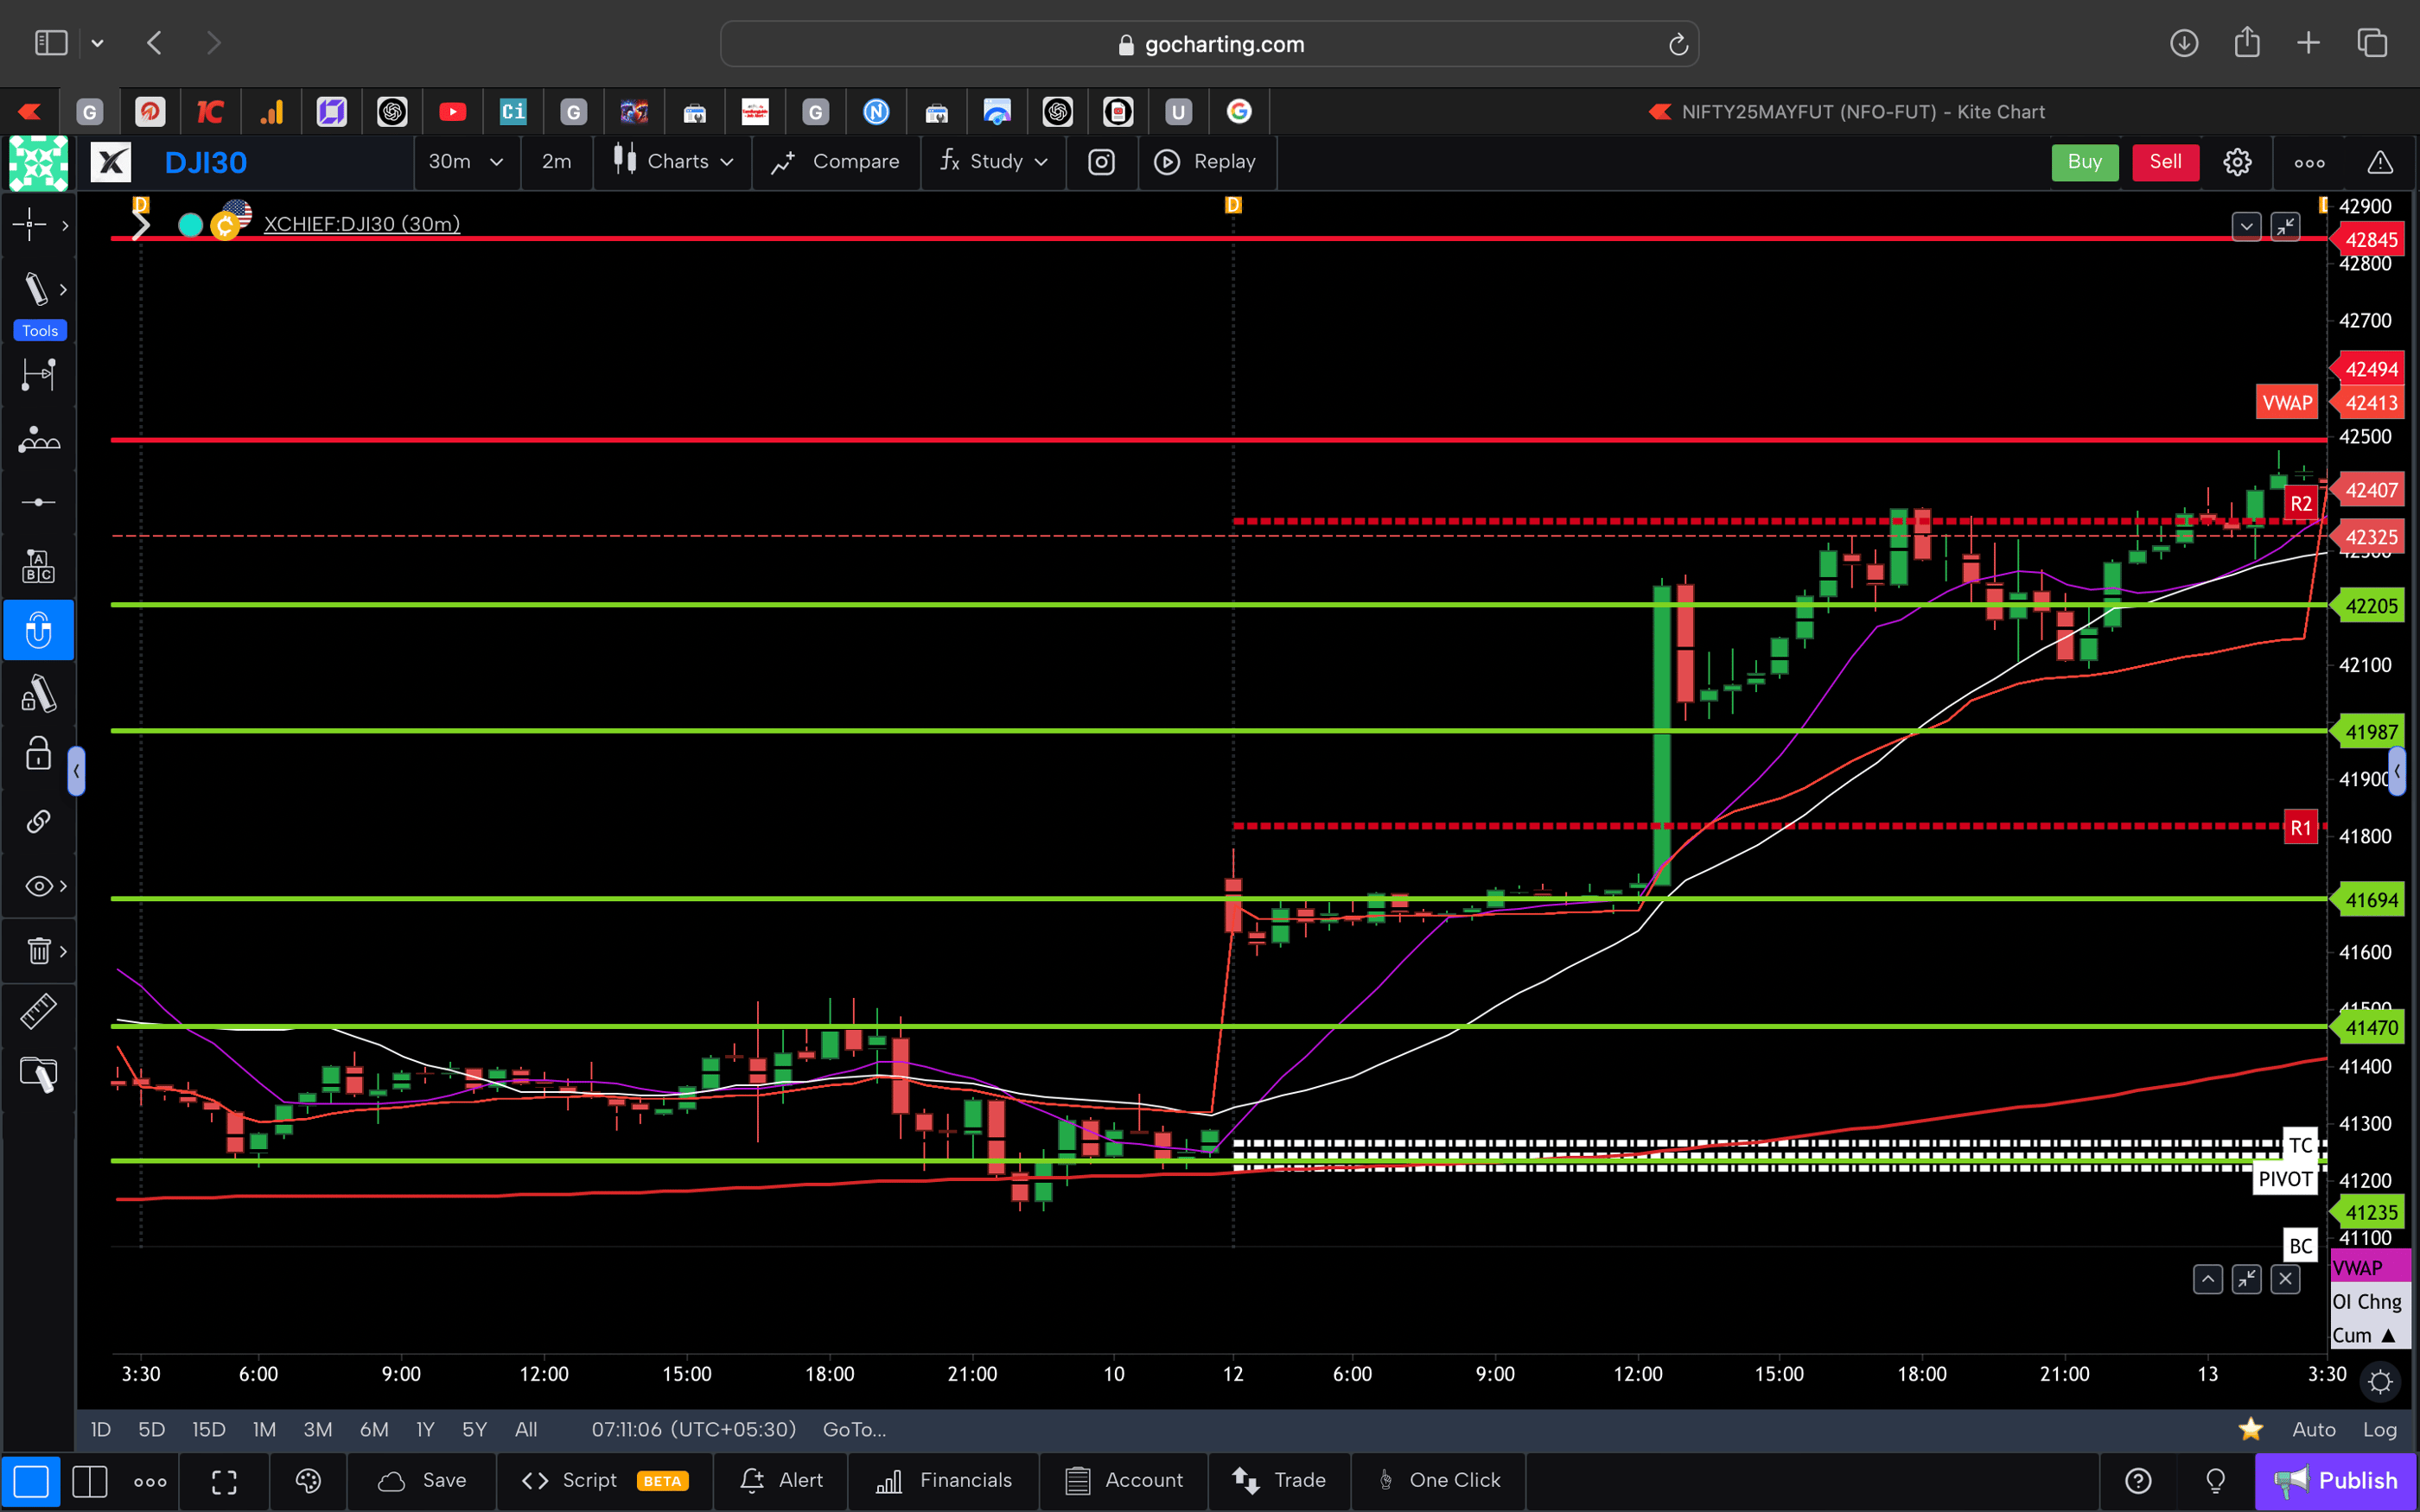Screen dimensions: 2420x1512
Task: Open the 30m timeframe dropdown
Action: click(465, 162)
